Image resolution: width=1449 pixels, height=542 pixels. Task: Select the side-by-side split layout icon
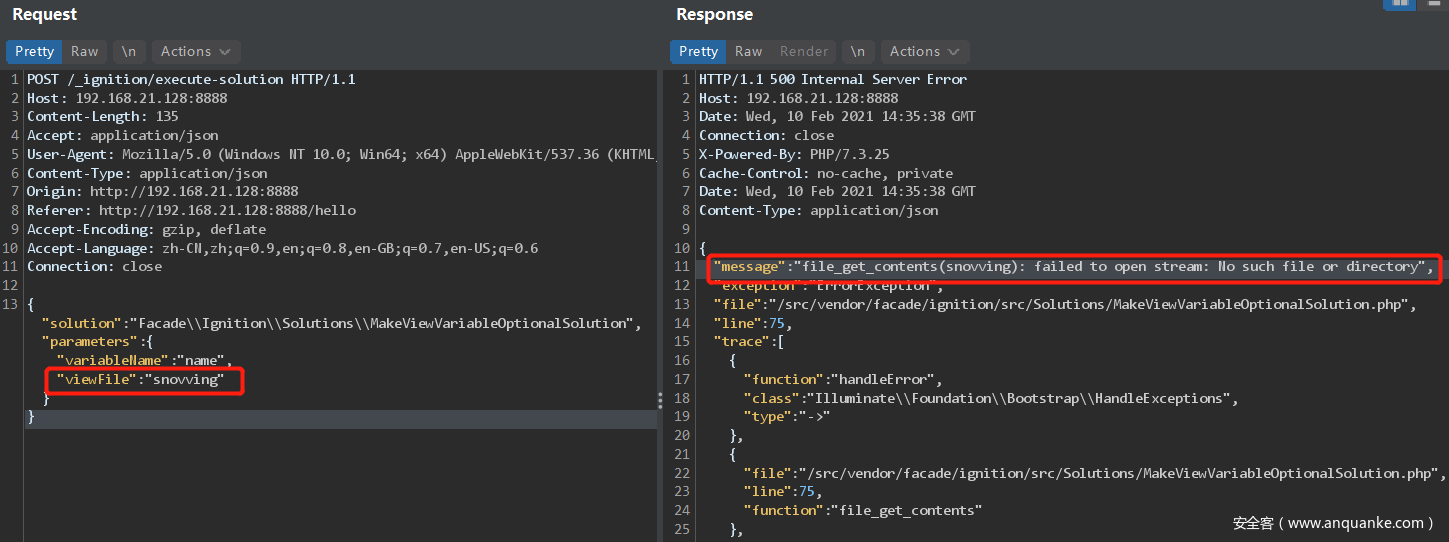[1400, 4]
